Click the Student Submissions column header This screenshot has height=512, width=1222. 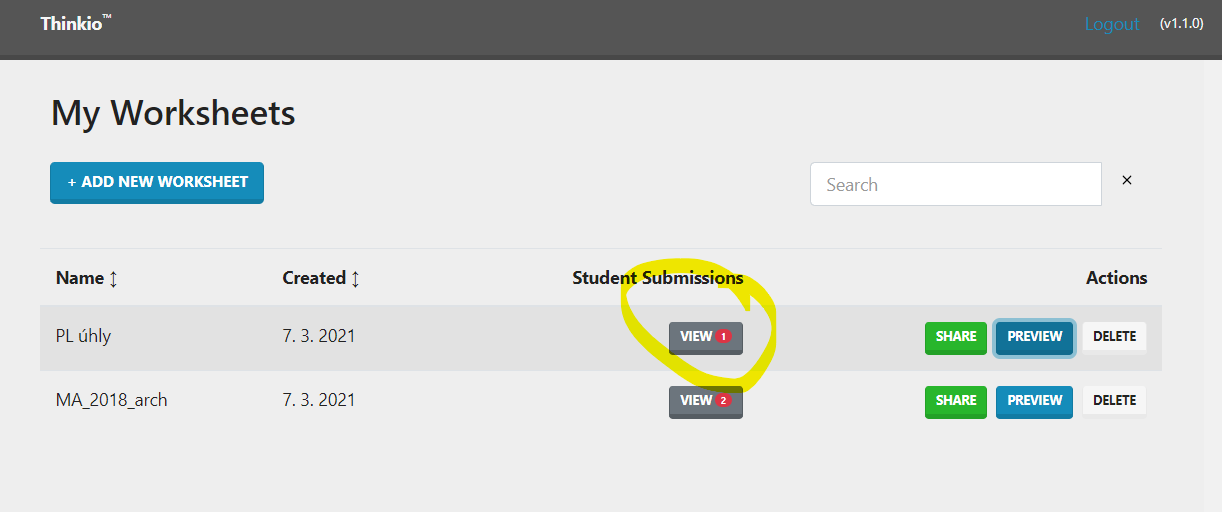[658, 278]
